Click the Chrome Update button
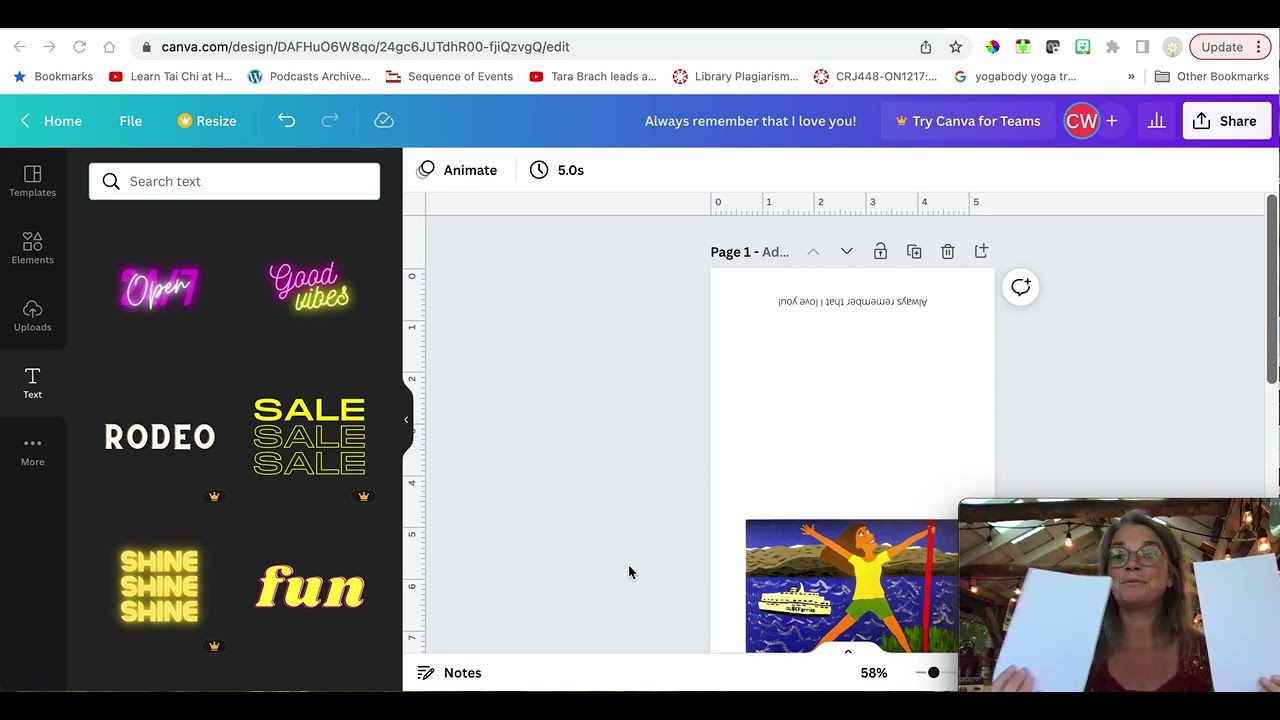The height and width of the screenshot is (720, 1280). tap(1230, 47)
